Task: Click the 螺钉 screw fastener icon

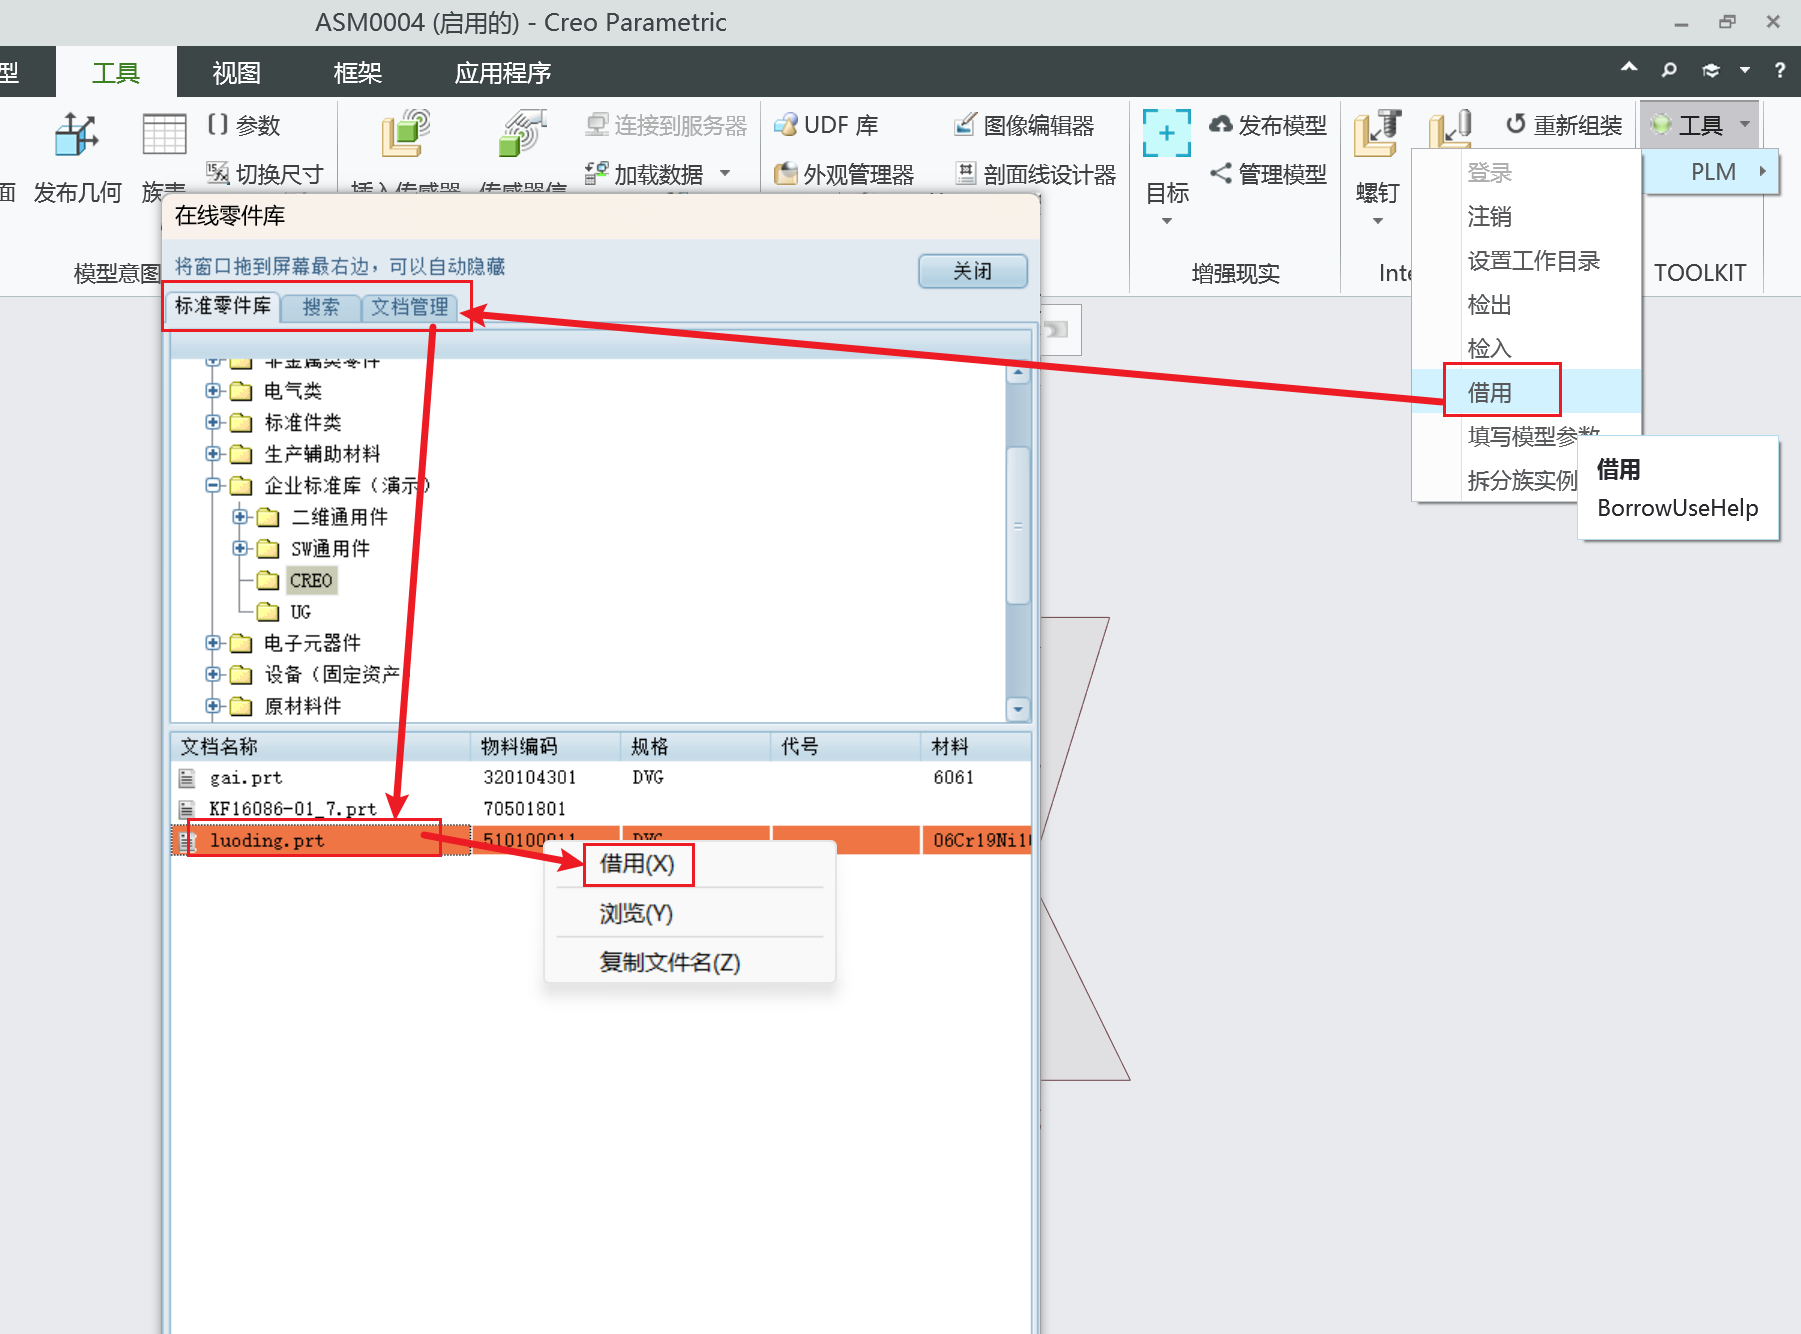Action: (x=1377, y=134)
